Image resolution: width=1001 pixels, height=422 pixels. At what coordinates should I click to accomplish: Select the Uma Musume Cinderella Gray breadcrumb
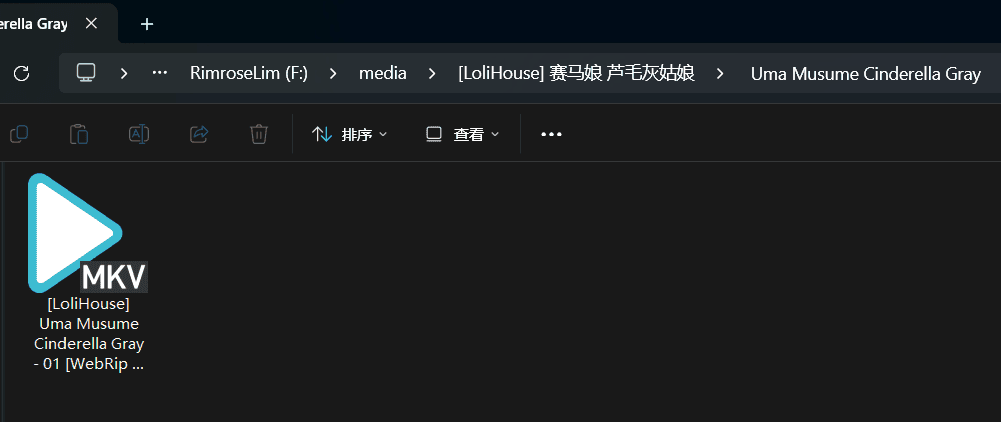point(866,74)
